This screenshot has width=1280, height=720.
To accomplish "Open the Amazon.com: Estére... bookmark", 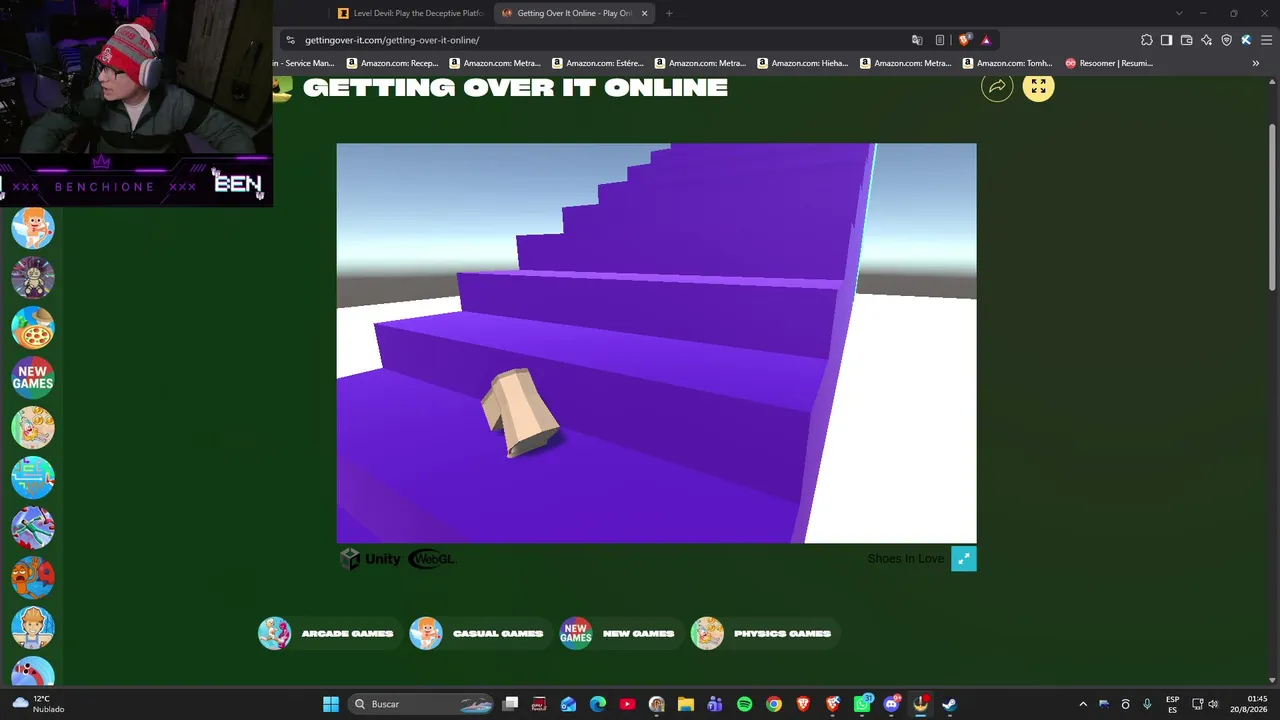I will click(597, 63).
